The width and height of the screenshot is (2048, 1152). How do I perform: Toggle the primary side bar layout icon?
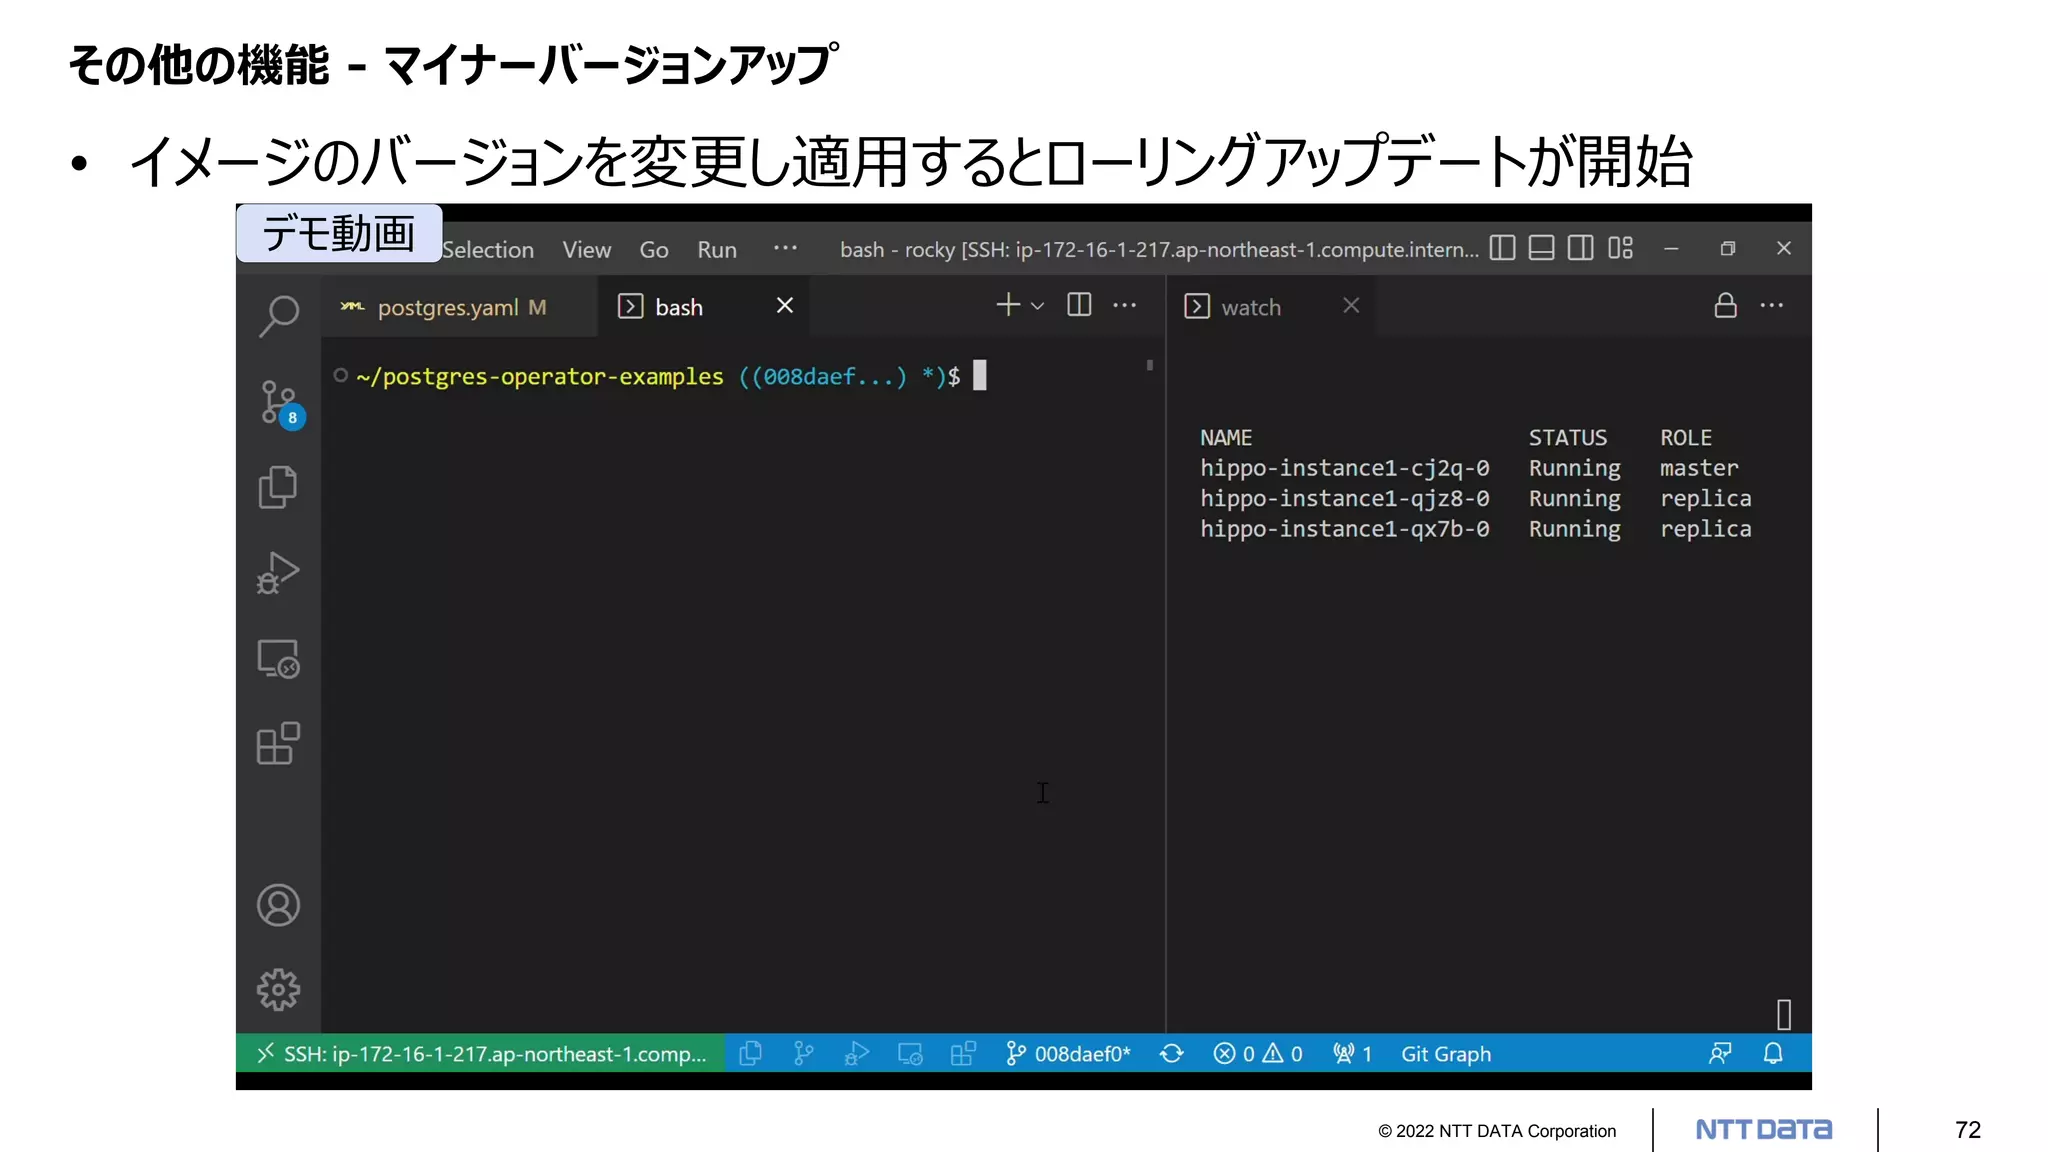[x=1502, y=248]
